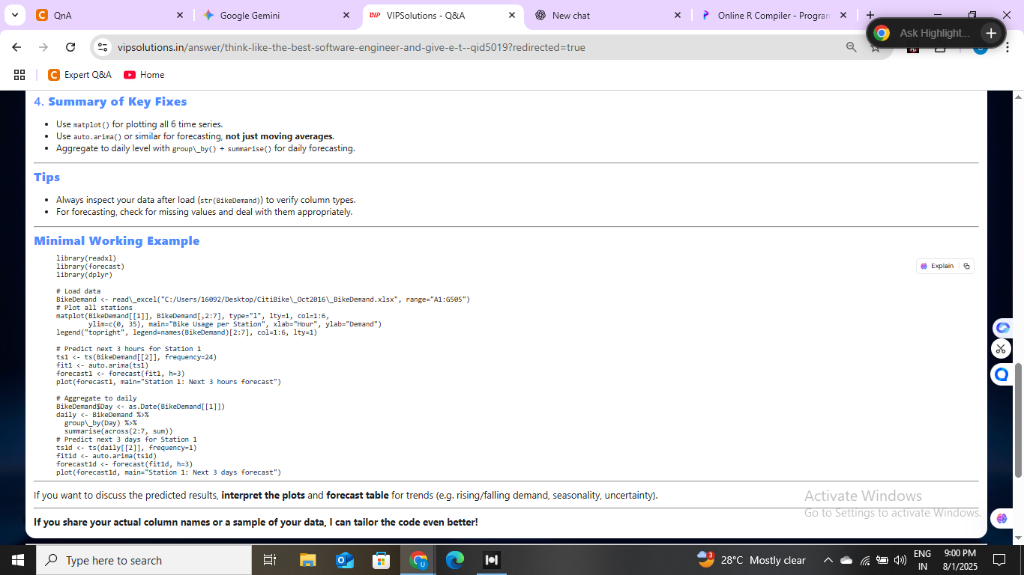Show hidden system tray icons chevron
The image size is (1024, 575).
point(828,560)
